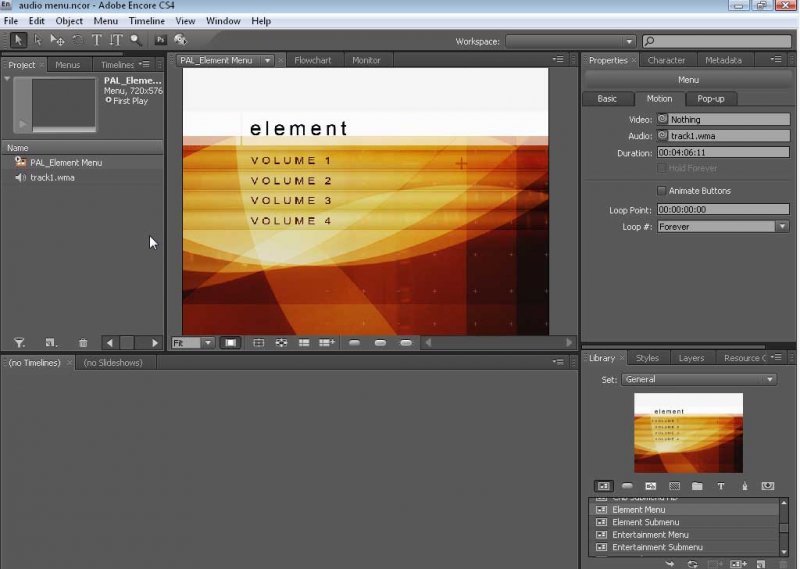Toggle text filter in Library panel
The height and width of the screenshot is (569, 800).
[x=721, y=486]
